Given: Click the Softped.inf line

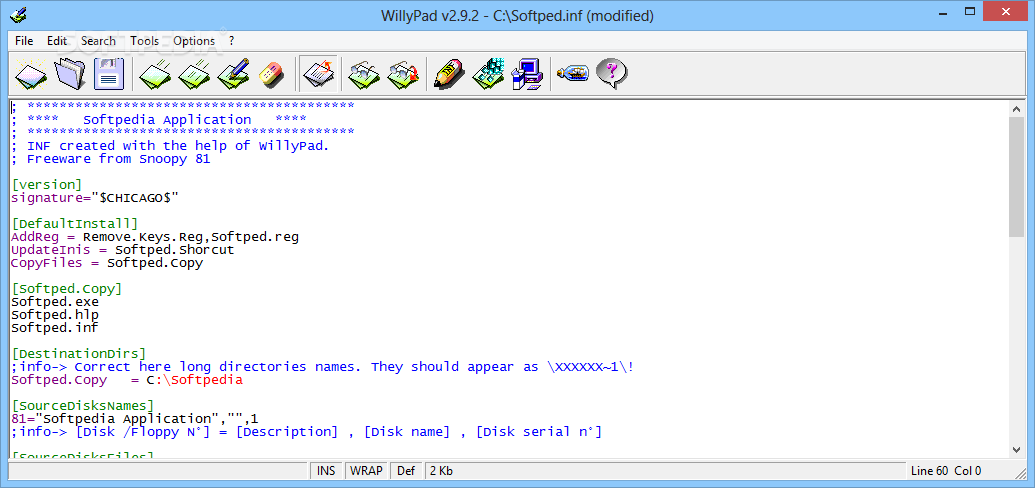Looking at the screenshot, I should click(55, 328).
